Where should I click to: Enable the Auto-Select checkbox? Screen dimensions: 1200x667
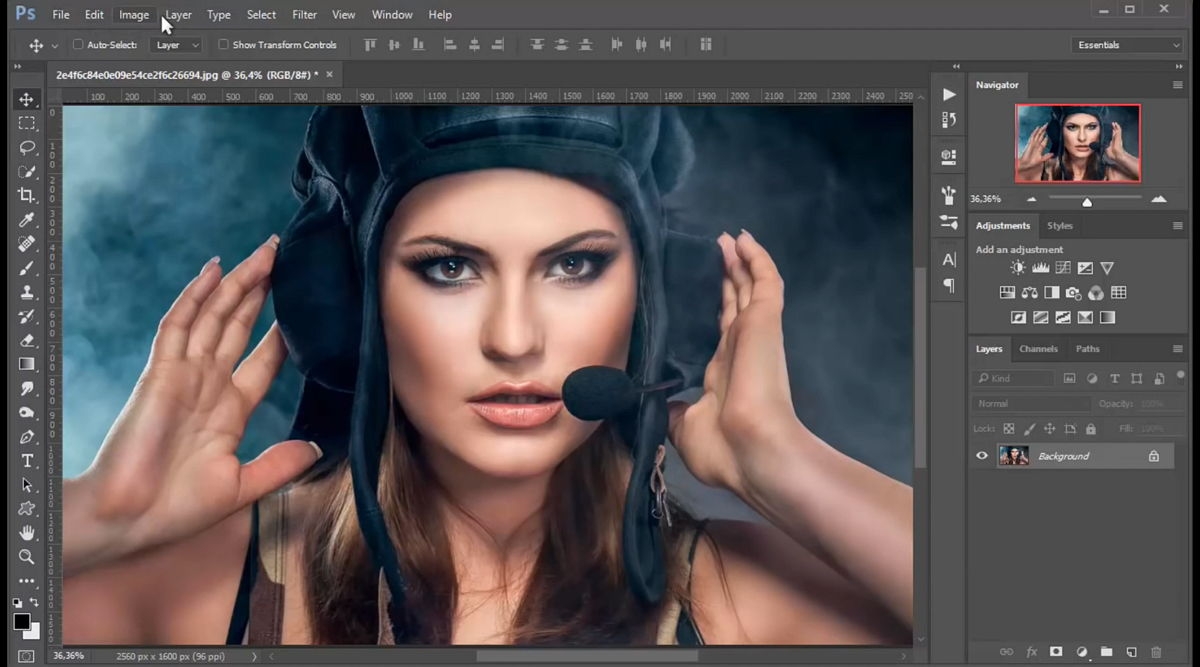point(78,45)
